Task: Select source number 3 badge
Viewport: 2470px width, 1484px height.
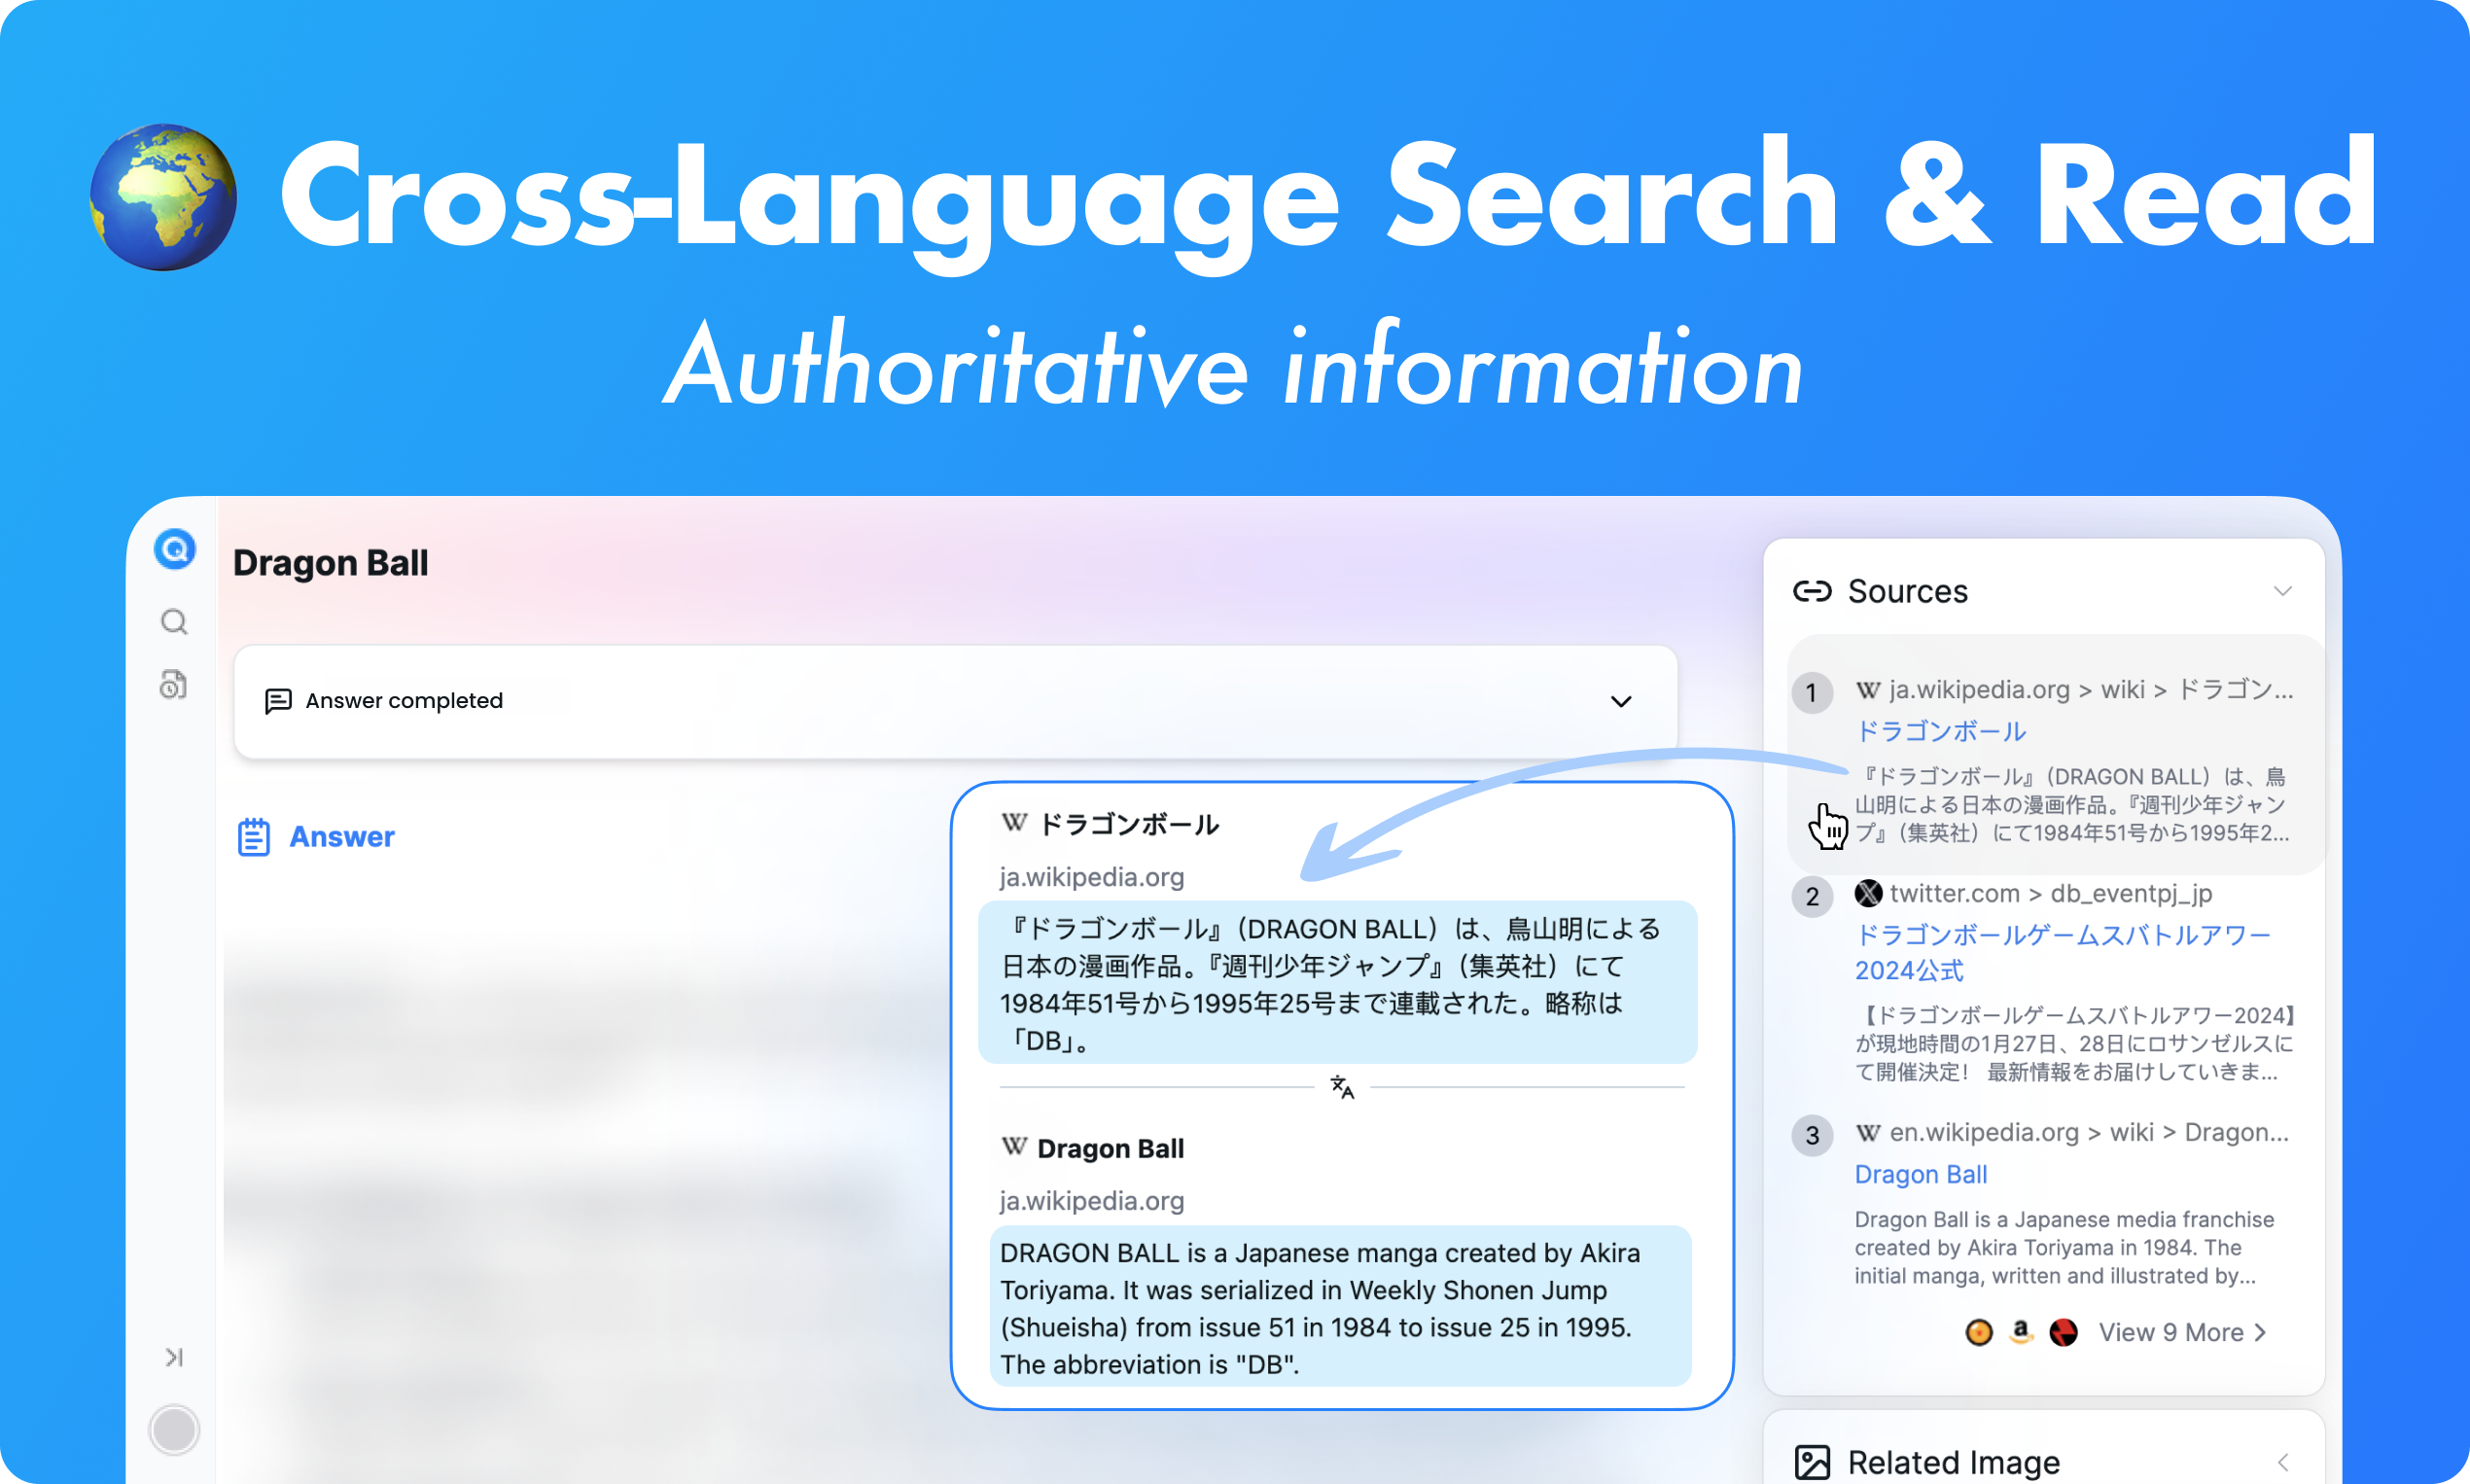Action: pyautogui.click(x=1812, y=1135)
